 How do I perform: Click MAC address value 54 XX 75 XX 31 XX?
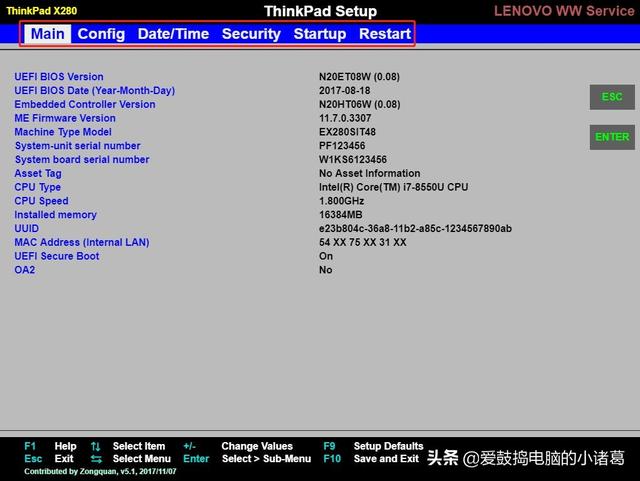362,243
